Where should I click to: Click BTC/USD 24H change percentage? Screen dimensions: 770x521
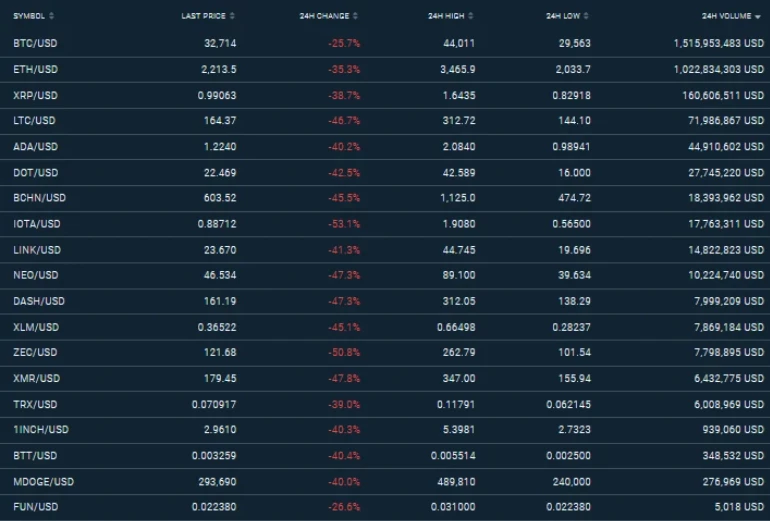pyautogui.click(x=343, y=44)
